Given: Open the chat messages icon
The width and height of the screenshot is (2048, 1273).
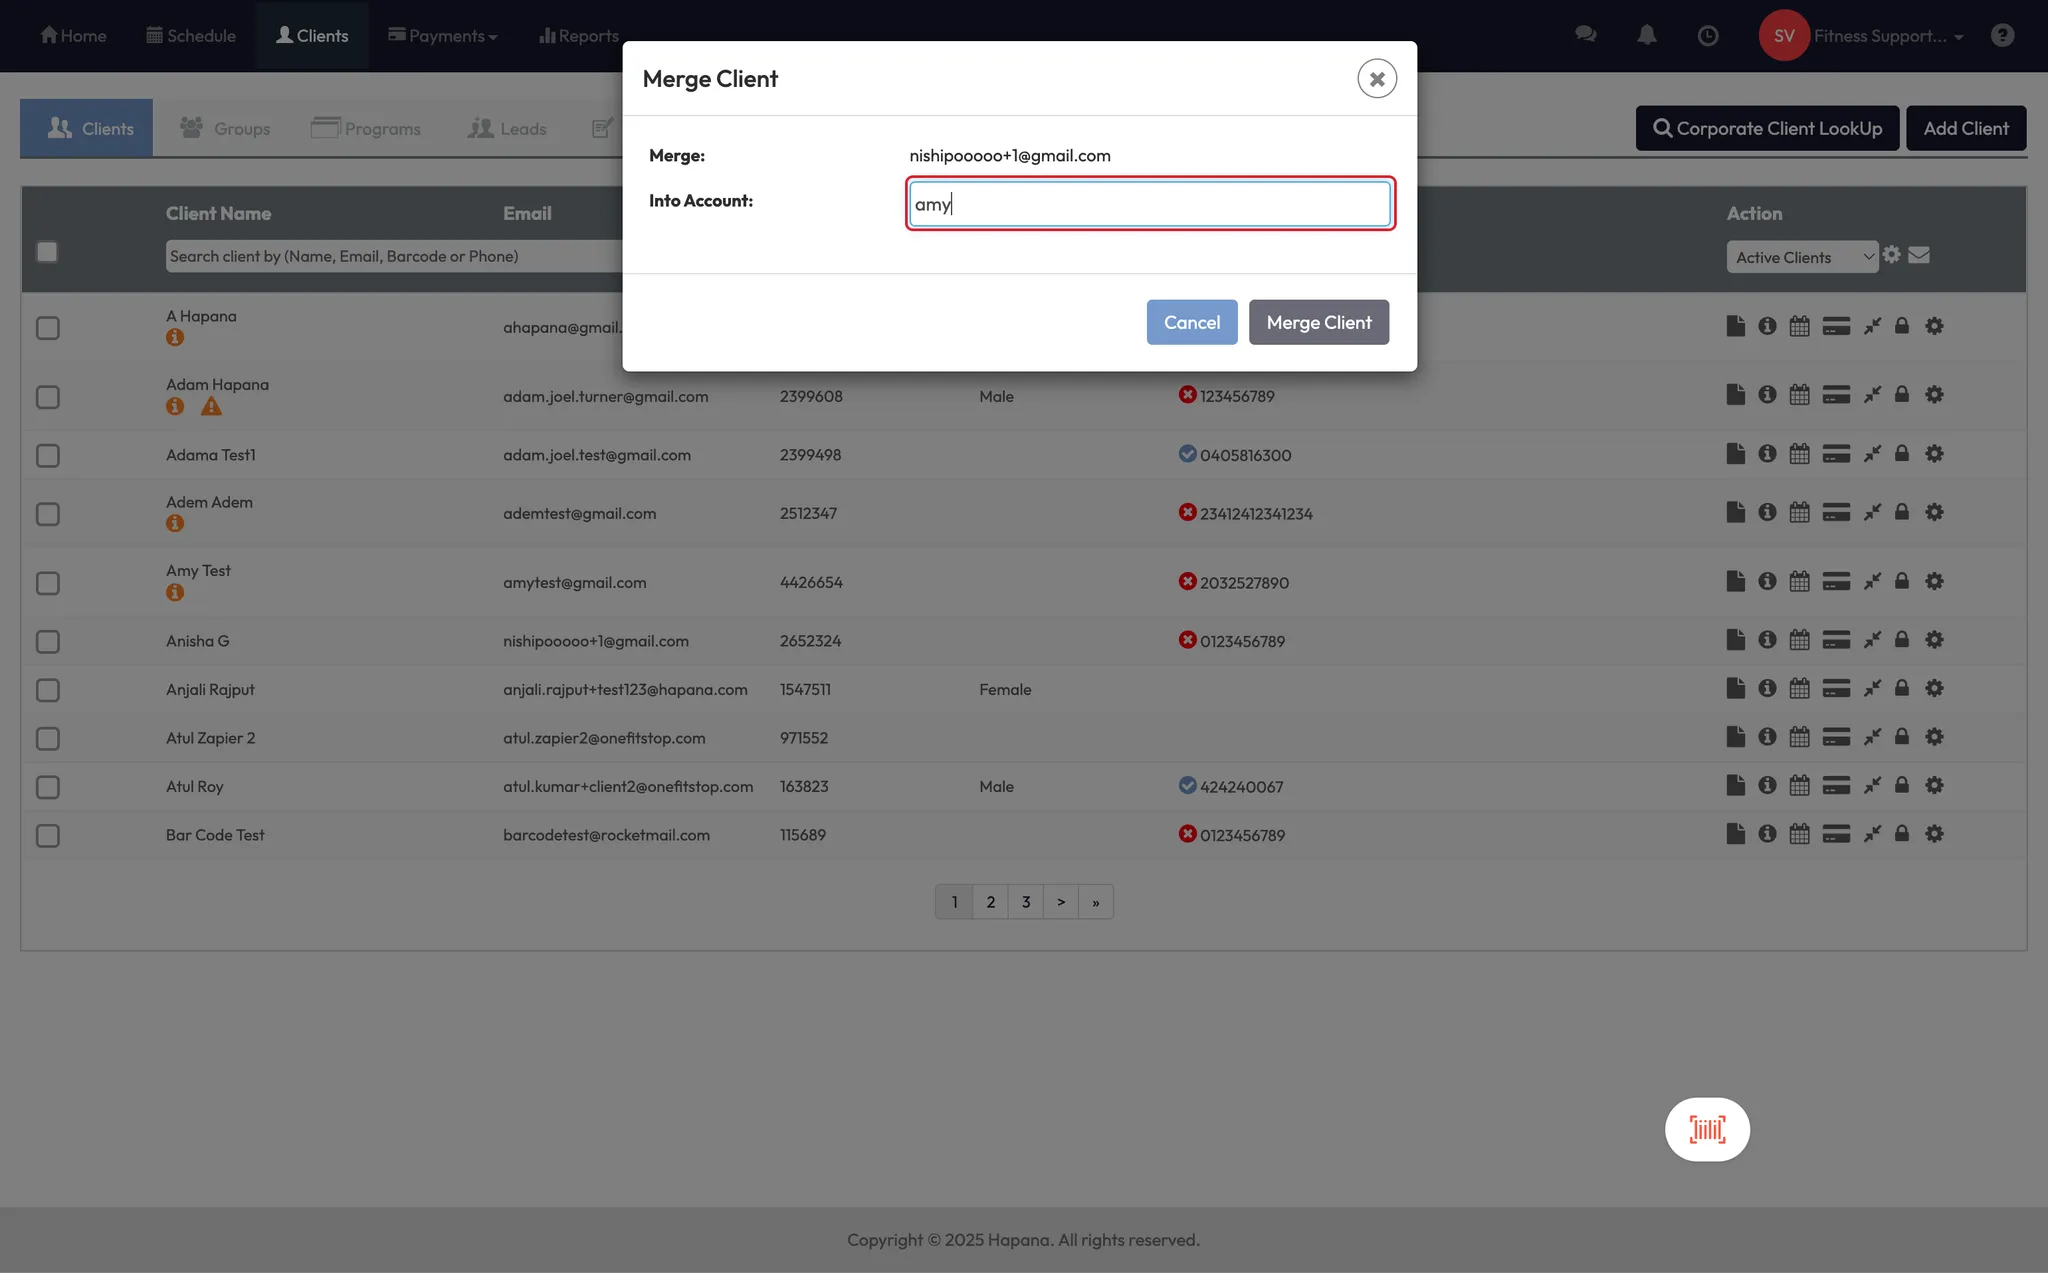Looking at the screenshot, I should tap(1585, 35).
